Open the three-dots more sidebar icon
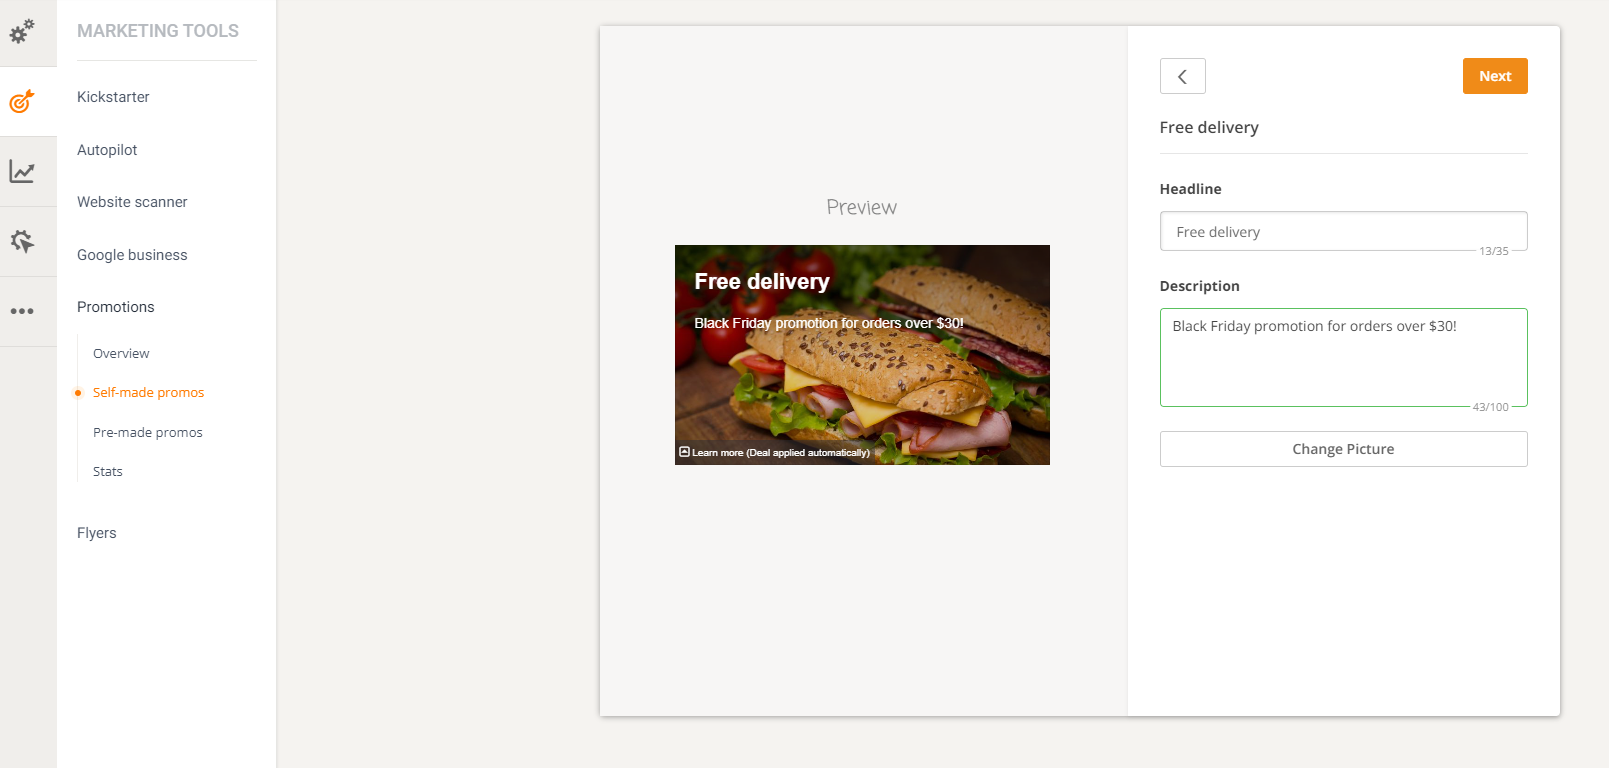 tap(22, 311)
